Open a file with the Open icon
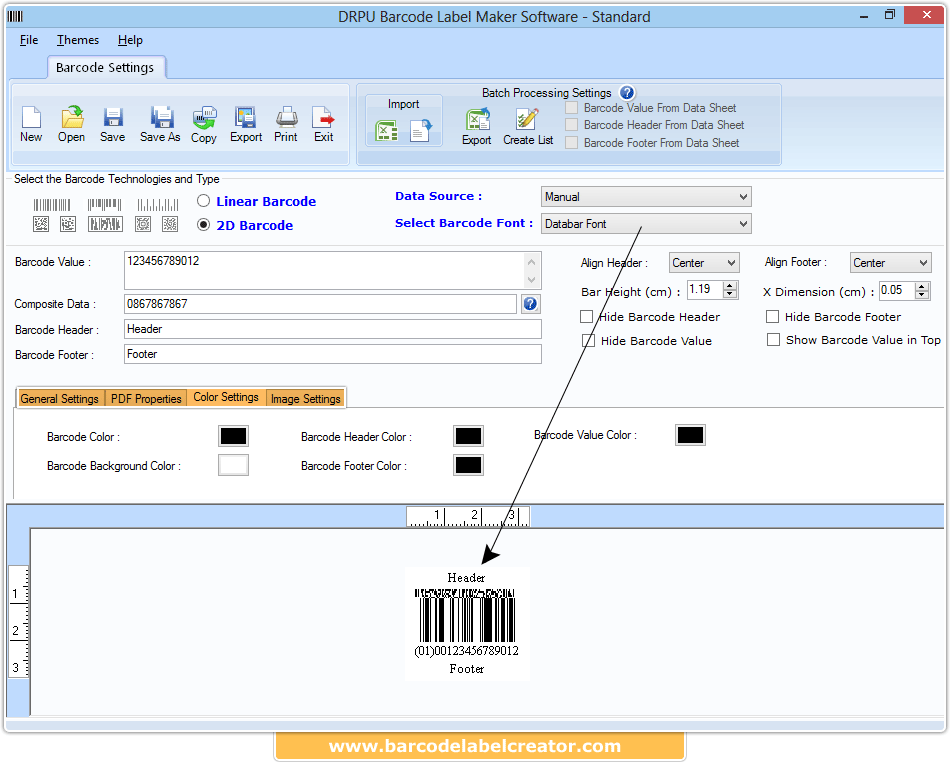The height and width of the screenshot is (762, 950). 72,118
